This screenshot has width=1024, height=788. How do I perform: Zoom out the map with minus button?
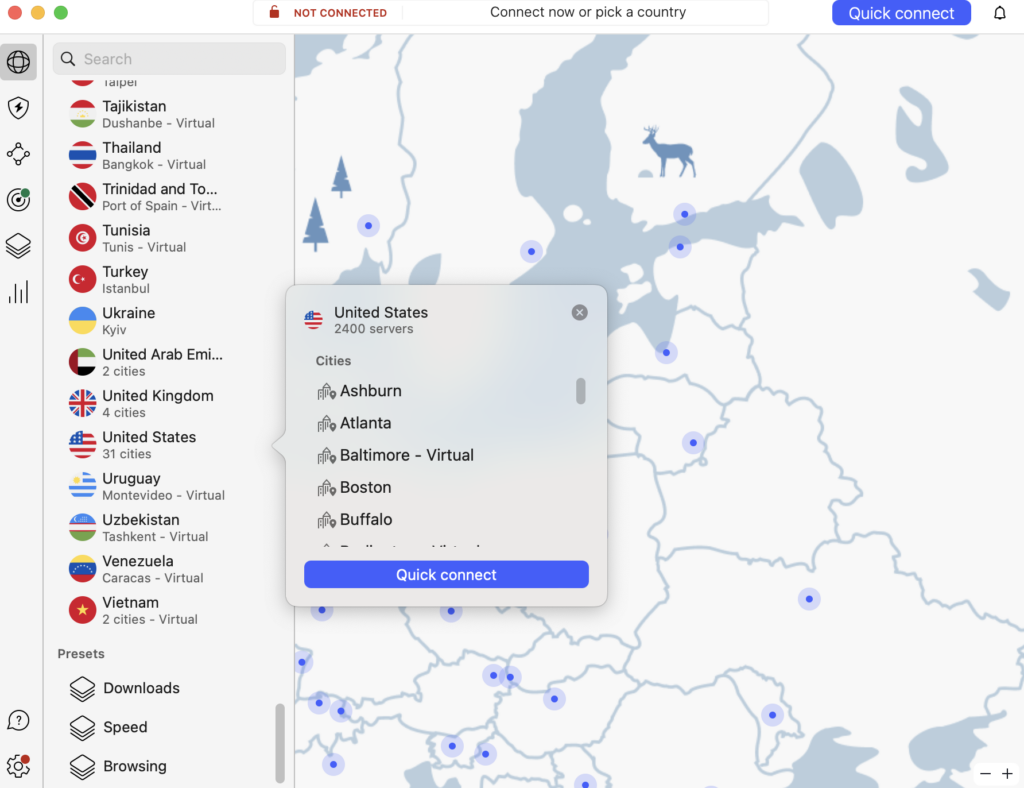coord(985,774)
